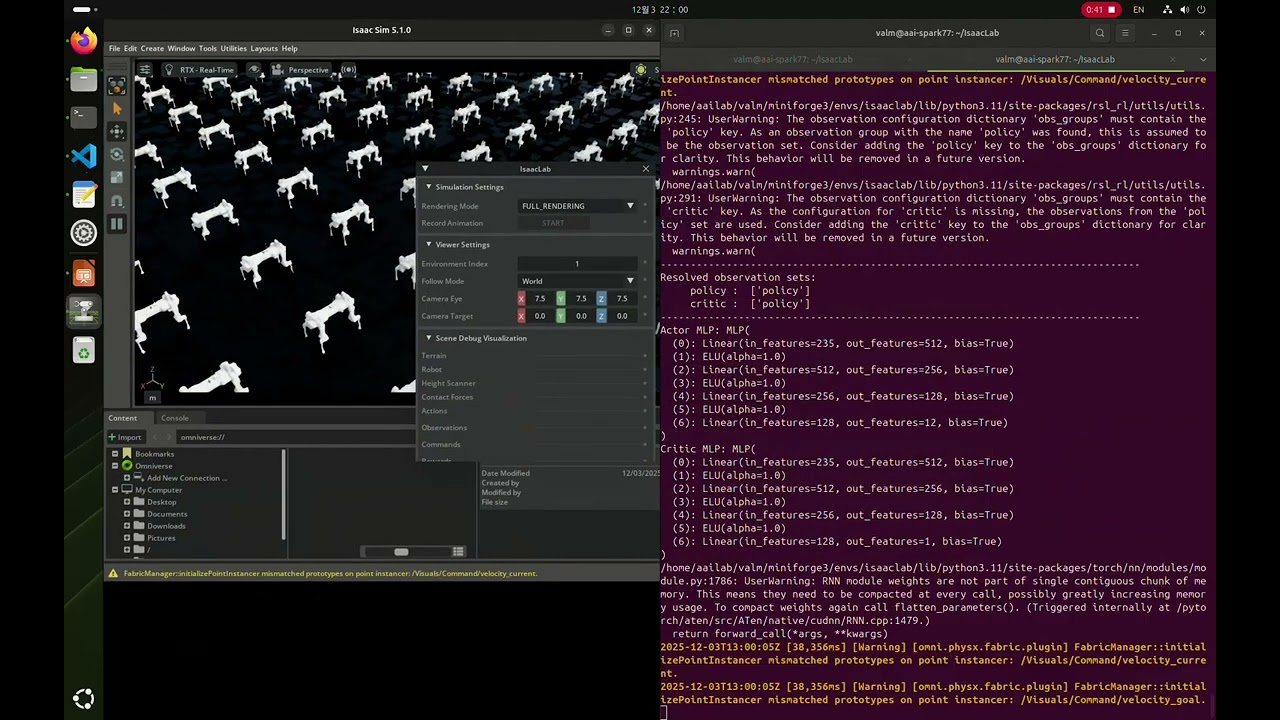Click the Environment Index value field
Viewport: 1280px width, 720px height.
pos(577,264)
